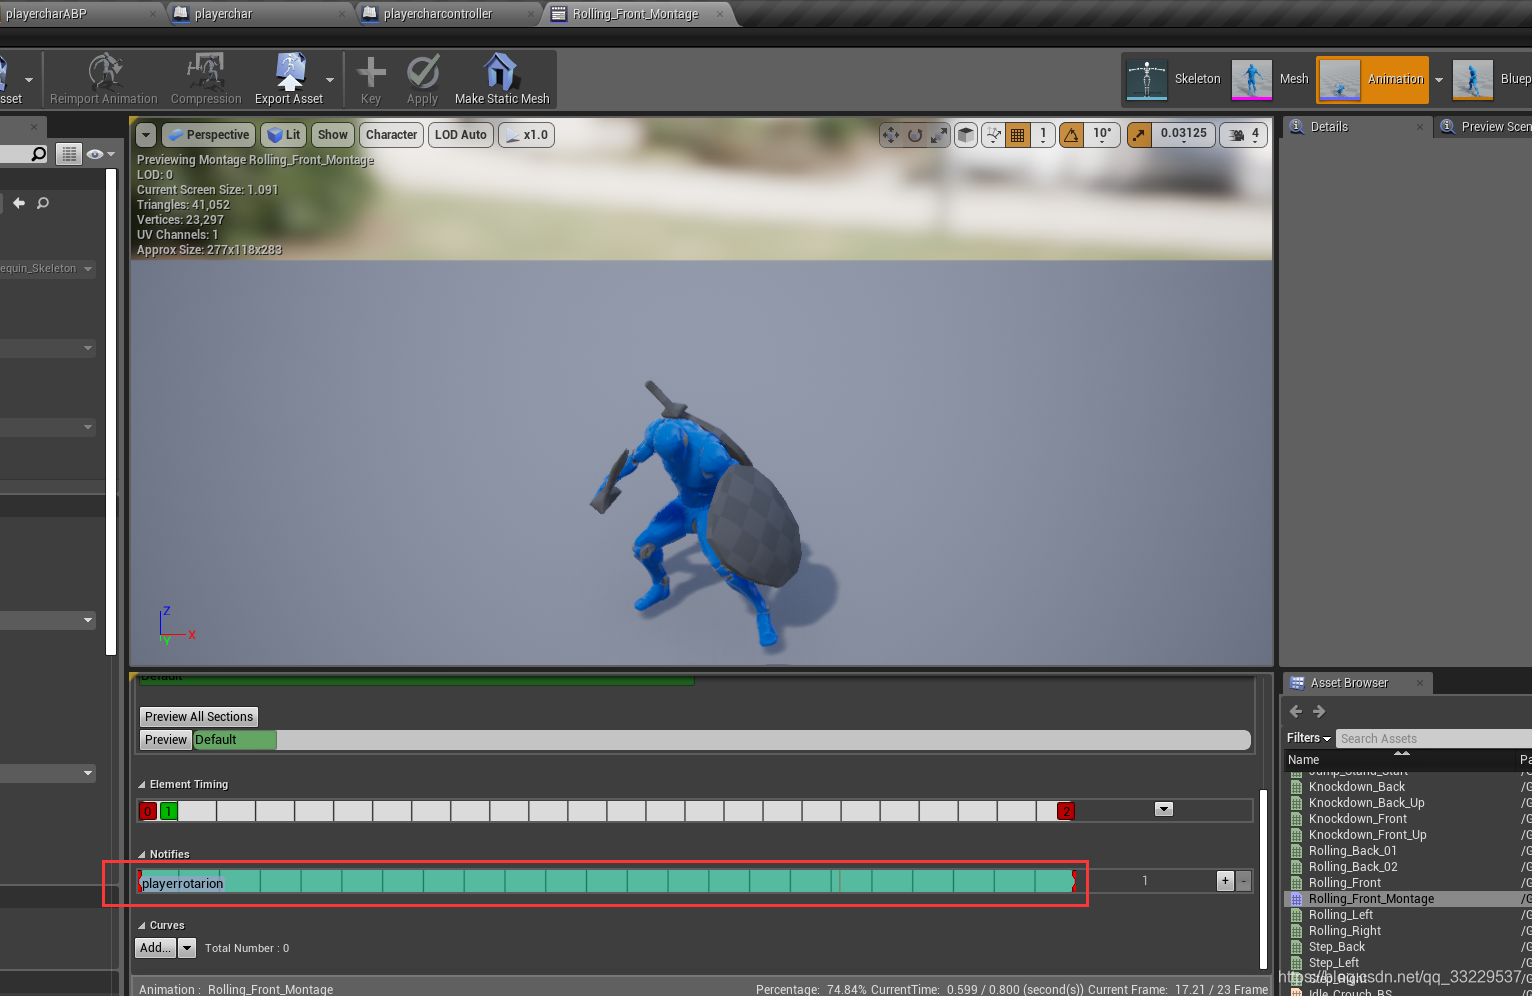Select scale gizmo tool in viewport

click(x=939, y=135)
